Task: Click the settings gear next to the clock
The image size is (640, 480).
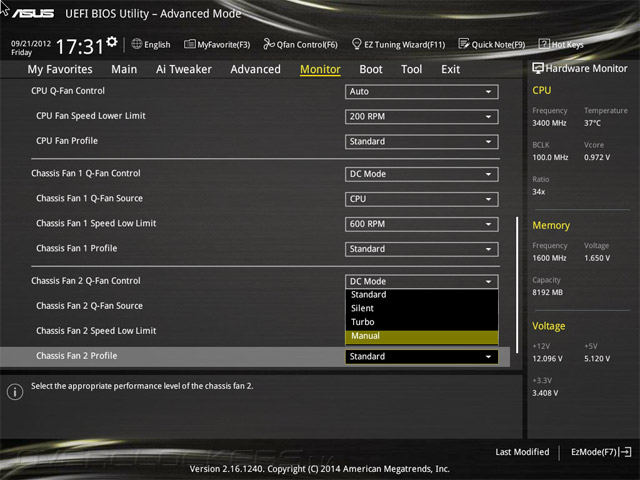Action: coord(111,42)
